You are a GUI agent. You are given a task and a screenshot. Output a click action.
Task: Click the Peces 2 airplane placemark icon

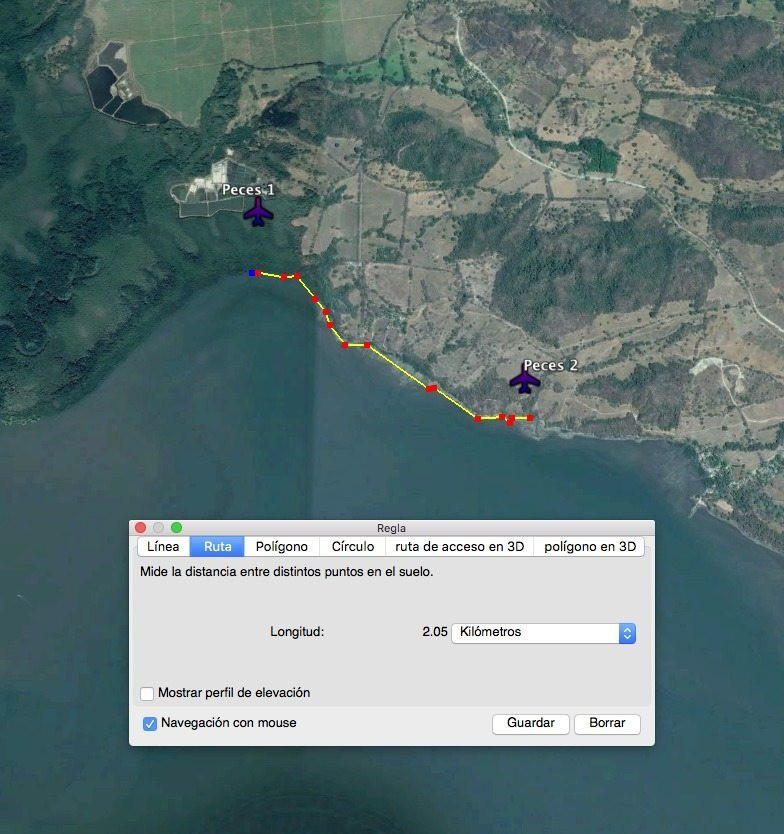pos(524,380)
